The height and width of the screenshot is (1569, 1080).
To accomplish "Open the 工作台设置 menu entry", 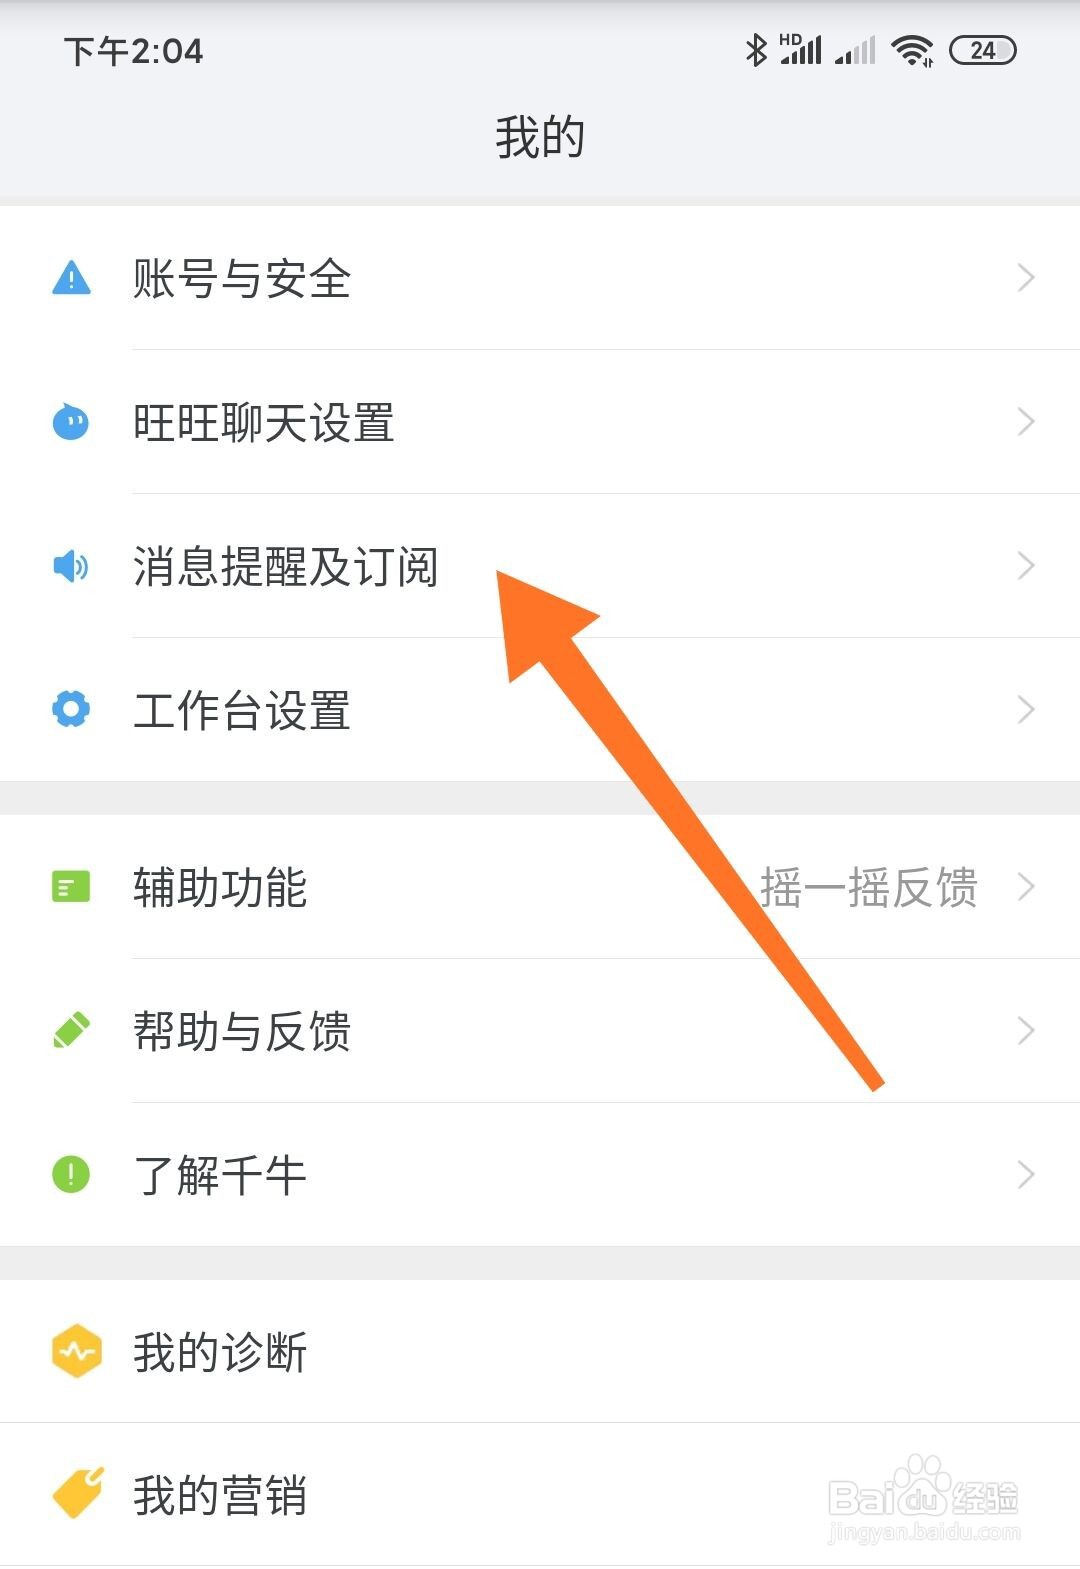I will pyautogui.click(x=540, y=710).
